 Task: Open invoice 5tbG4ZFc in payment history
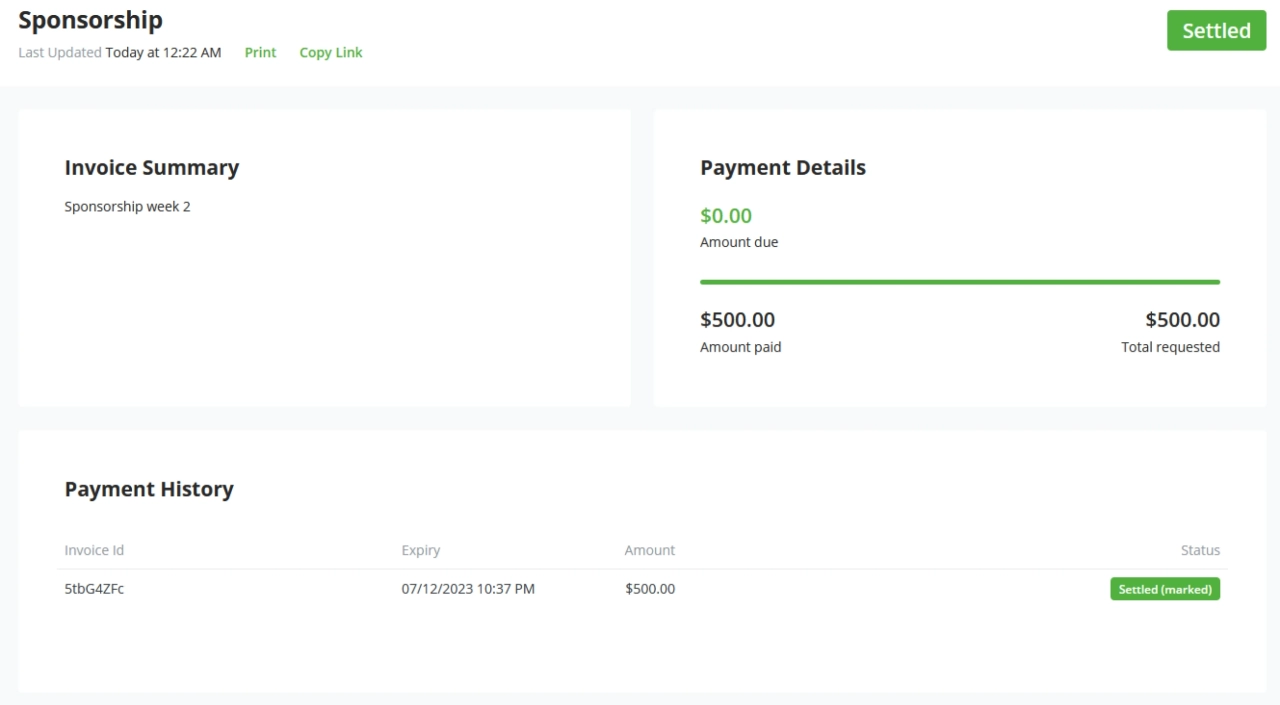point(94,589)
